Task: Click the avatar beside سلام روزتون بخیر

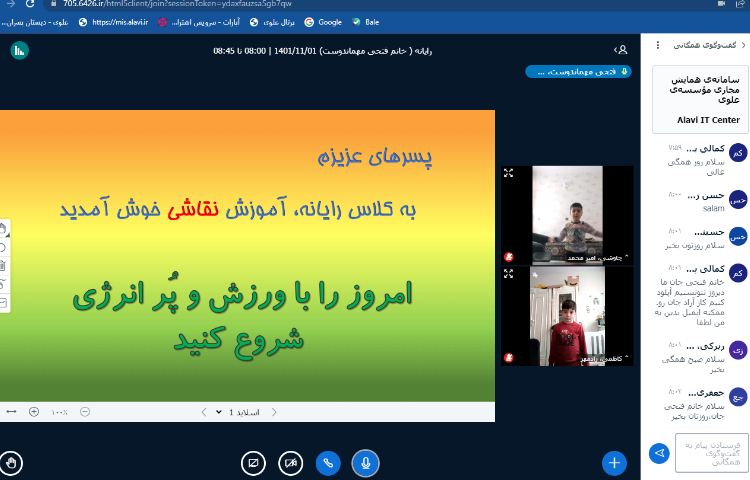Action: point(738,236)
